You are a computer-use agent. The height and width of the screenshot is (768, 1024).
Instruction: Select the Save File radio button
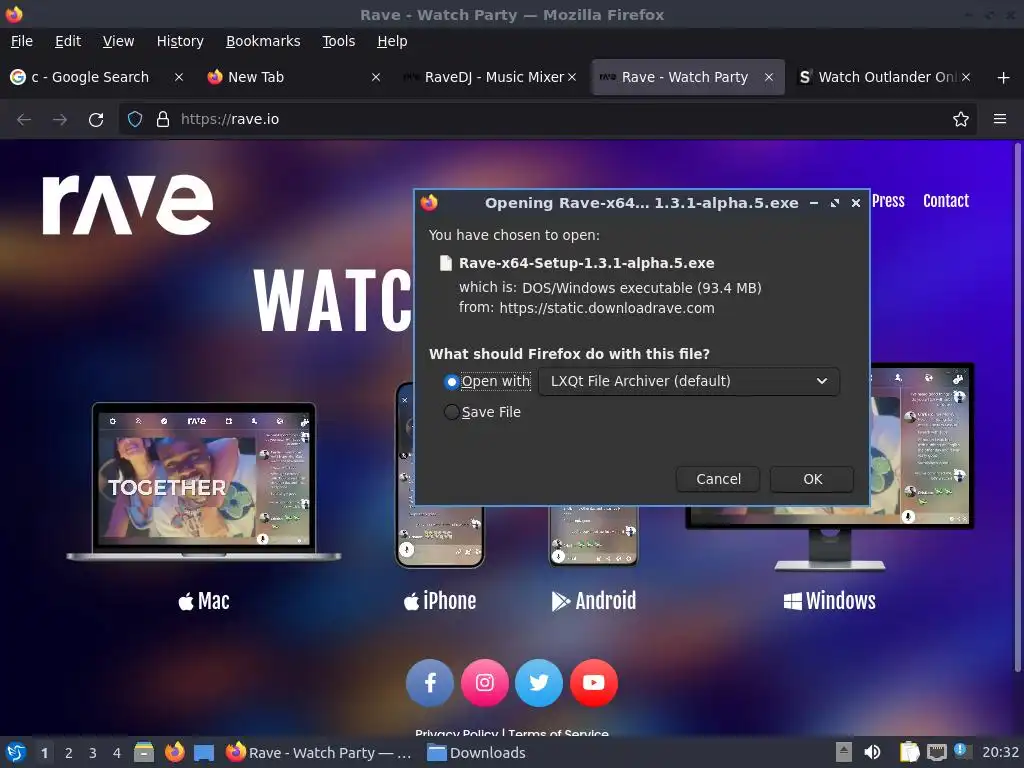click(451, 413)
